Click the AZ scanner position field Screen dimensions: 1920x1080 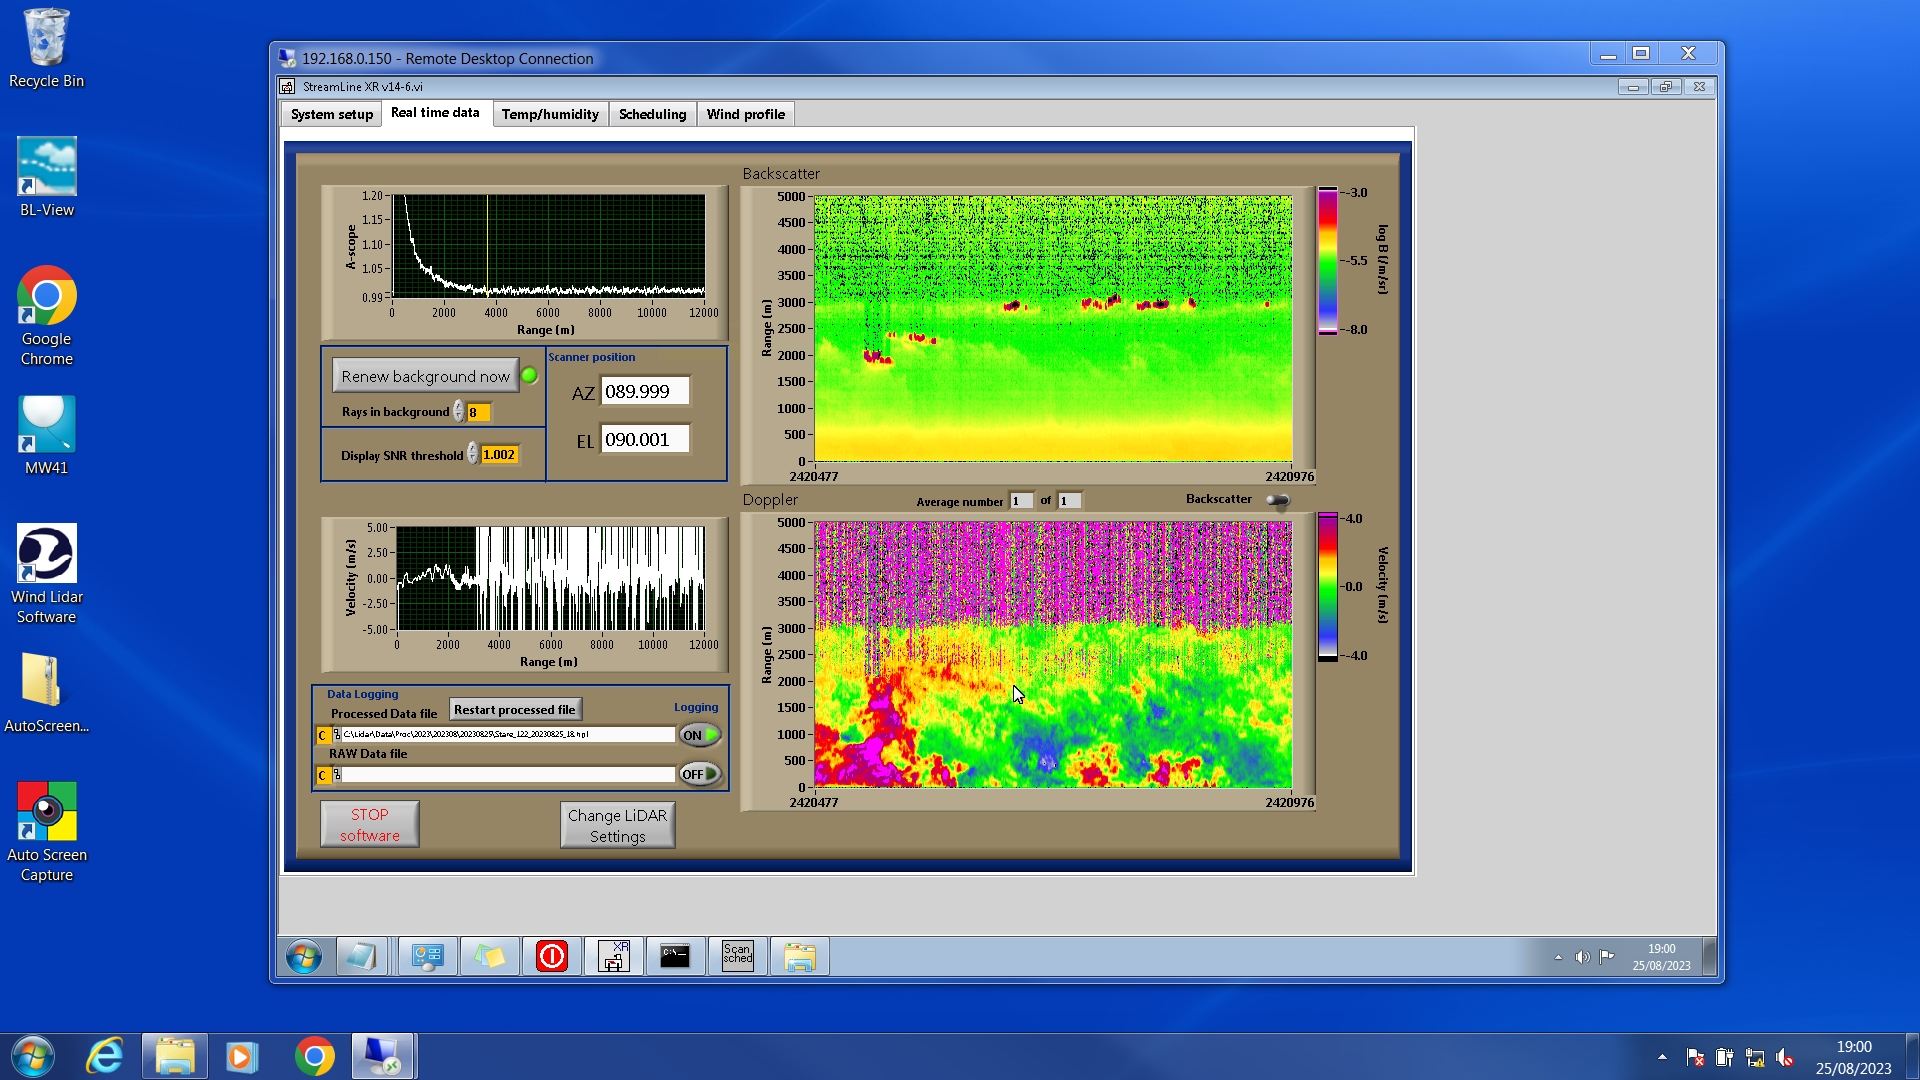point(645,392)
